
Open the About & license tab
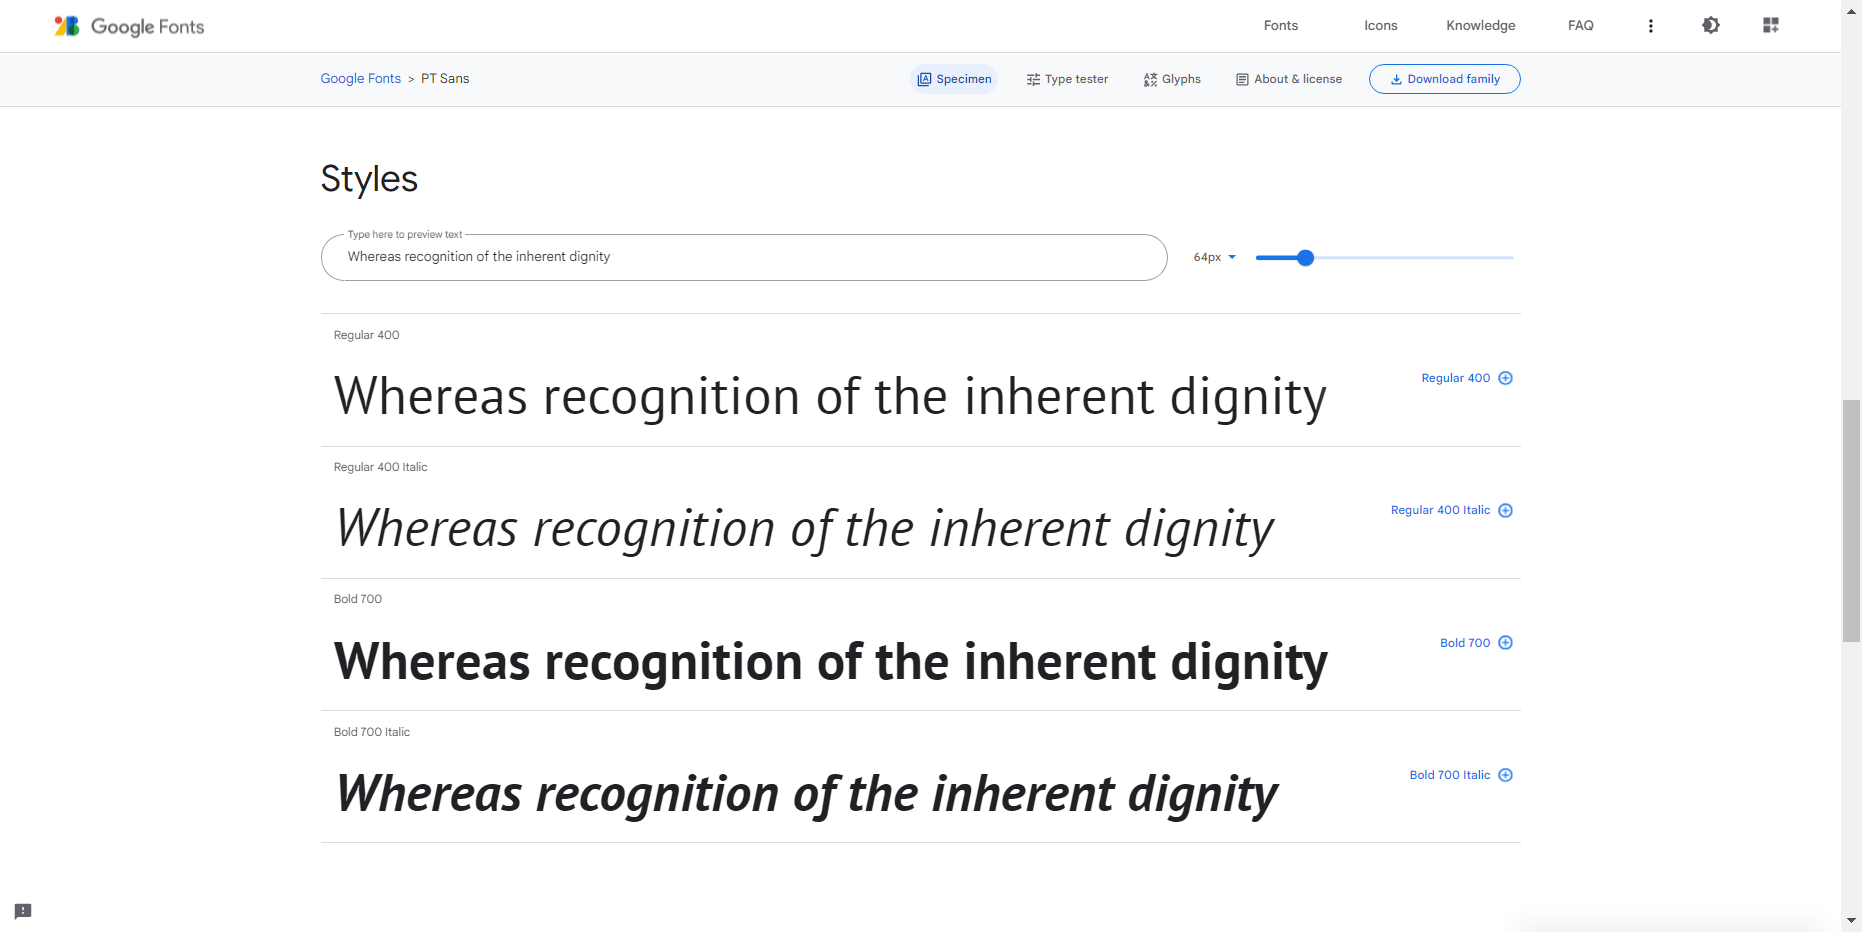1289,79
